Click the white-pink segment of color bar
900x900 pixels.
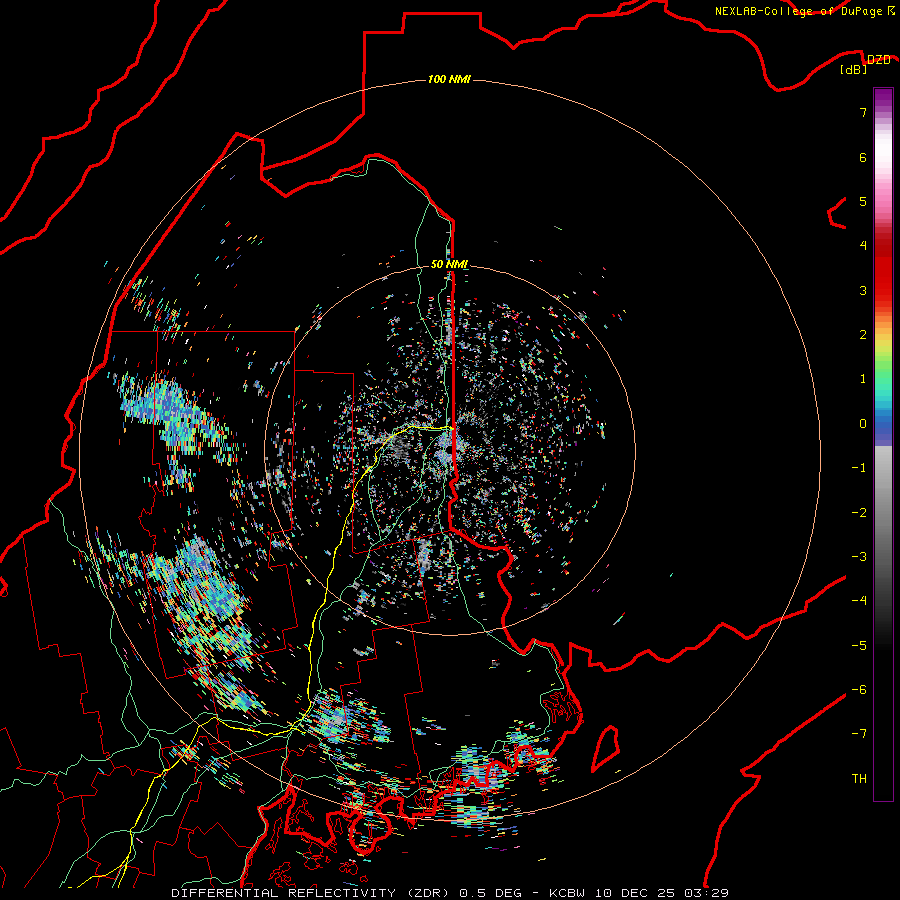[x=883, y=166]
